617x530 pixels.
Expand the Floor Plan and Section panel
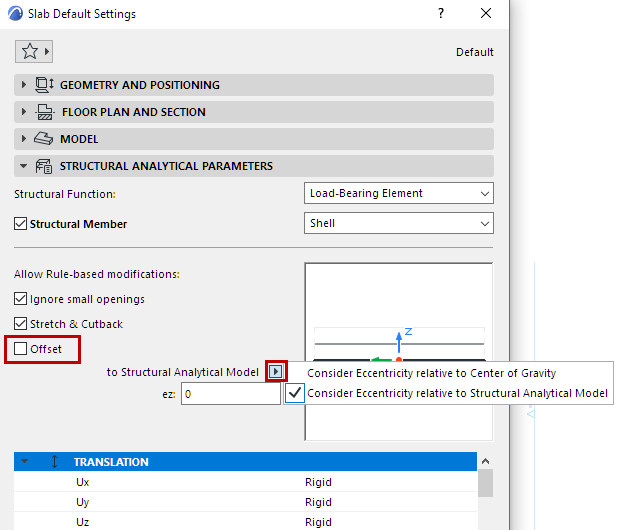click(x=24, y=112)
